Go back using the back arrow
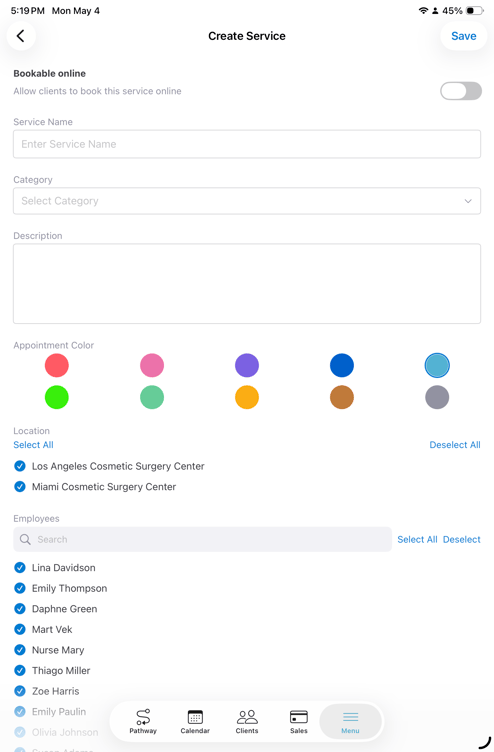494x752 pixels. pos(21,36)
